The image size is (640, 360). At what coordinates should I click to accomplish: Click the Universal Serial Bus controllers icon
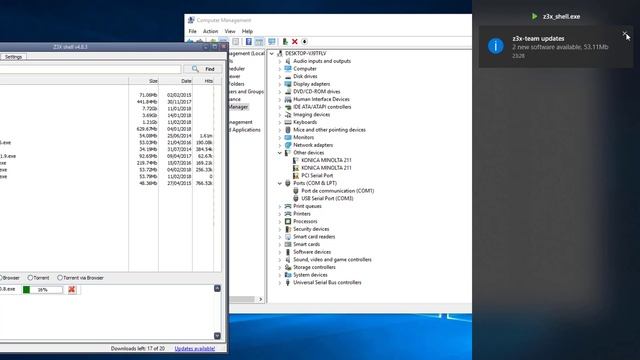coord(288,282)
